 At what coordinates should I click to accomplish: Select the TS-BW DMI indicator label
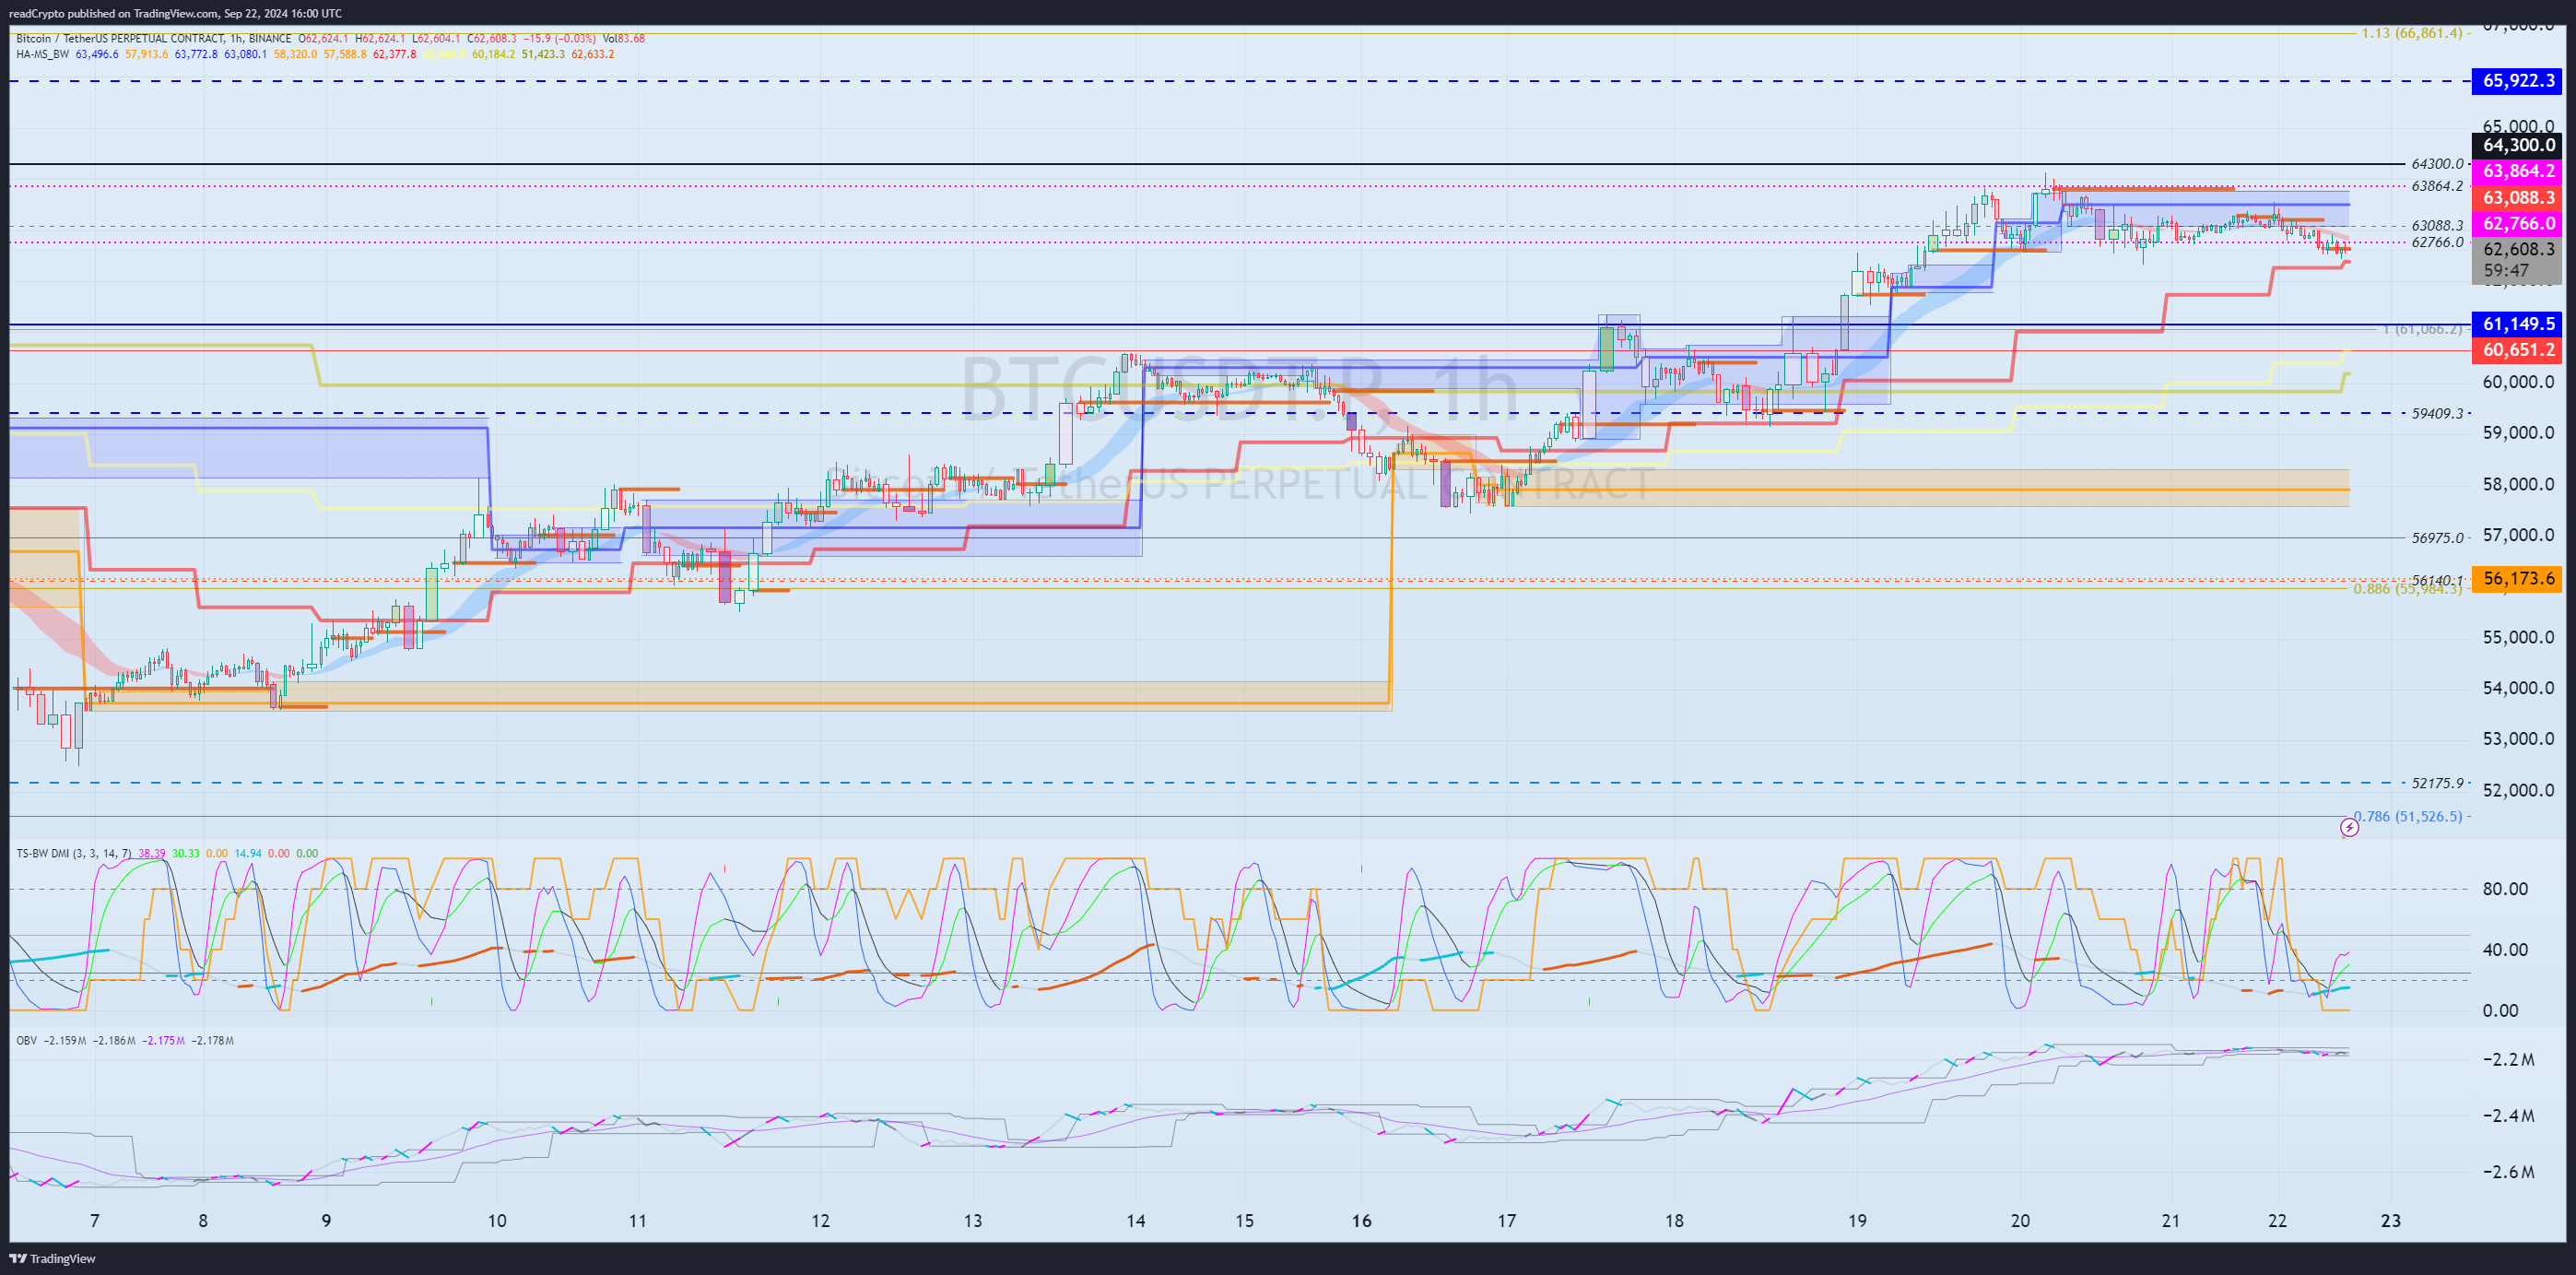(73, 853)
